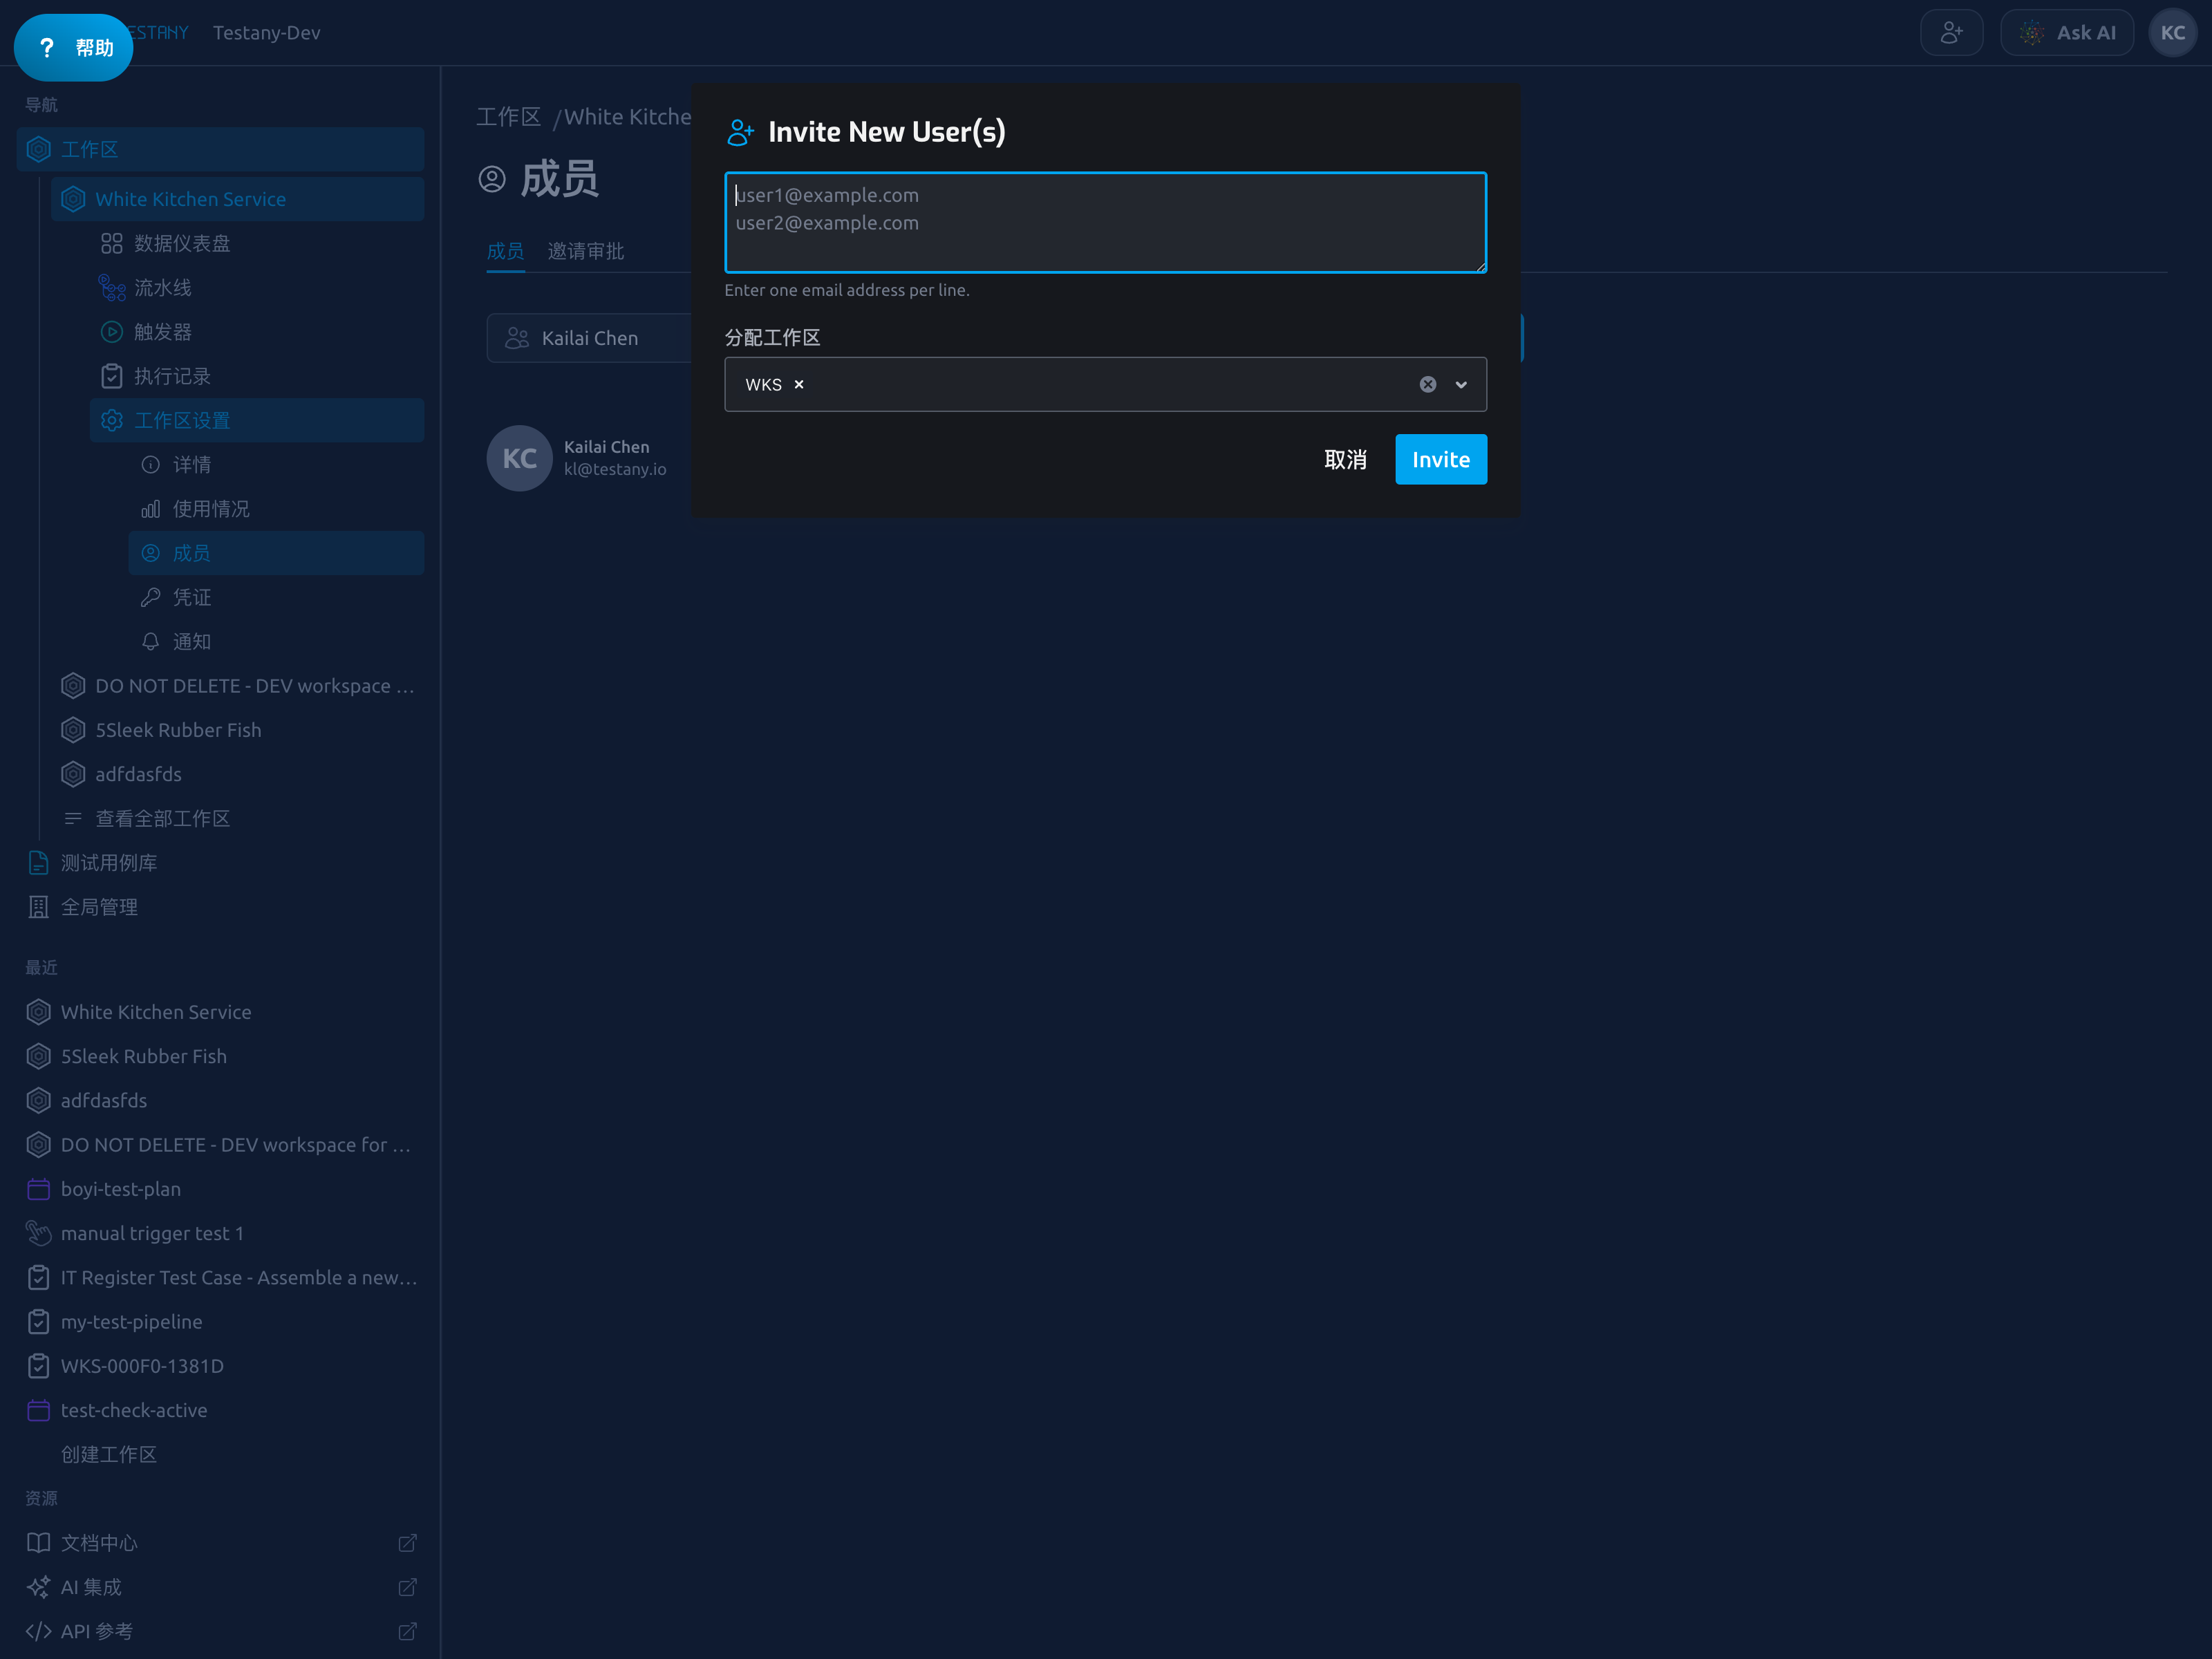Switch to invitation approval tab
This screenshot has height=1659, width=2212.
(585, 251)
